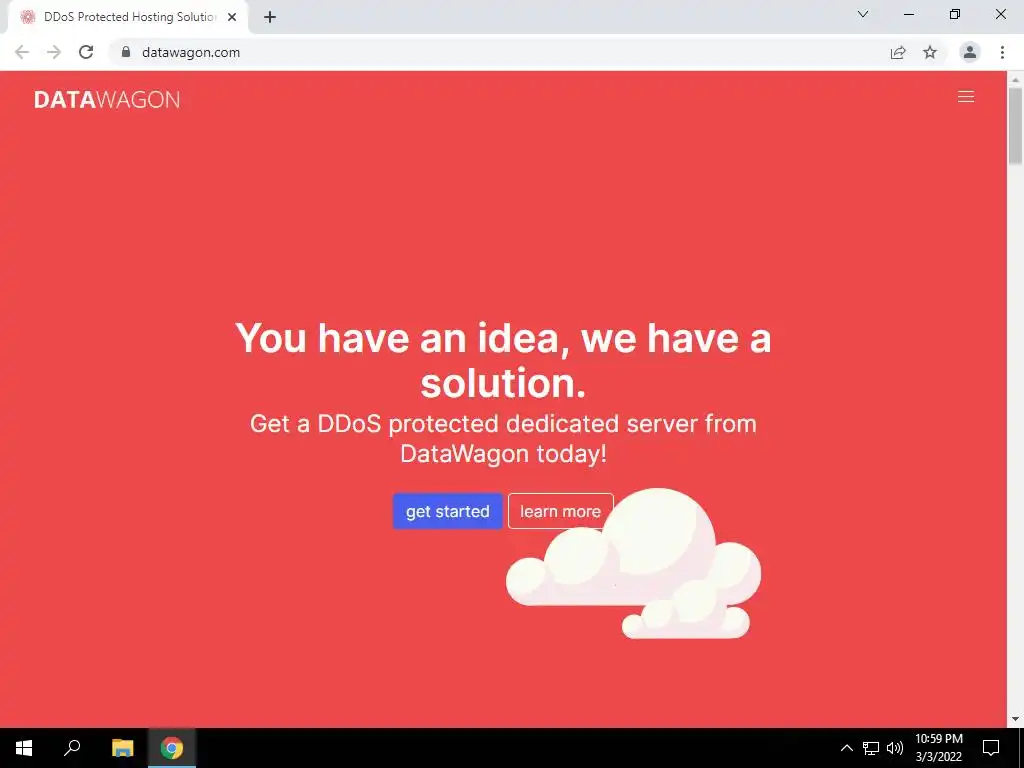Click the scrollbar up arrow
This screenshot has width=1024, height=768.
tap(1015, 79)
